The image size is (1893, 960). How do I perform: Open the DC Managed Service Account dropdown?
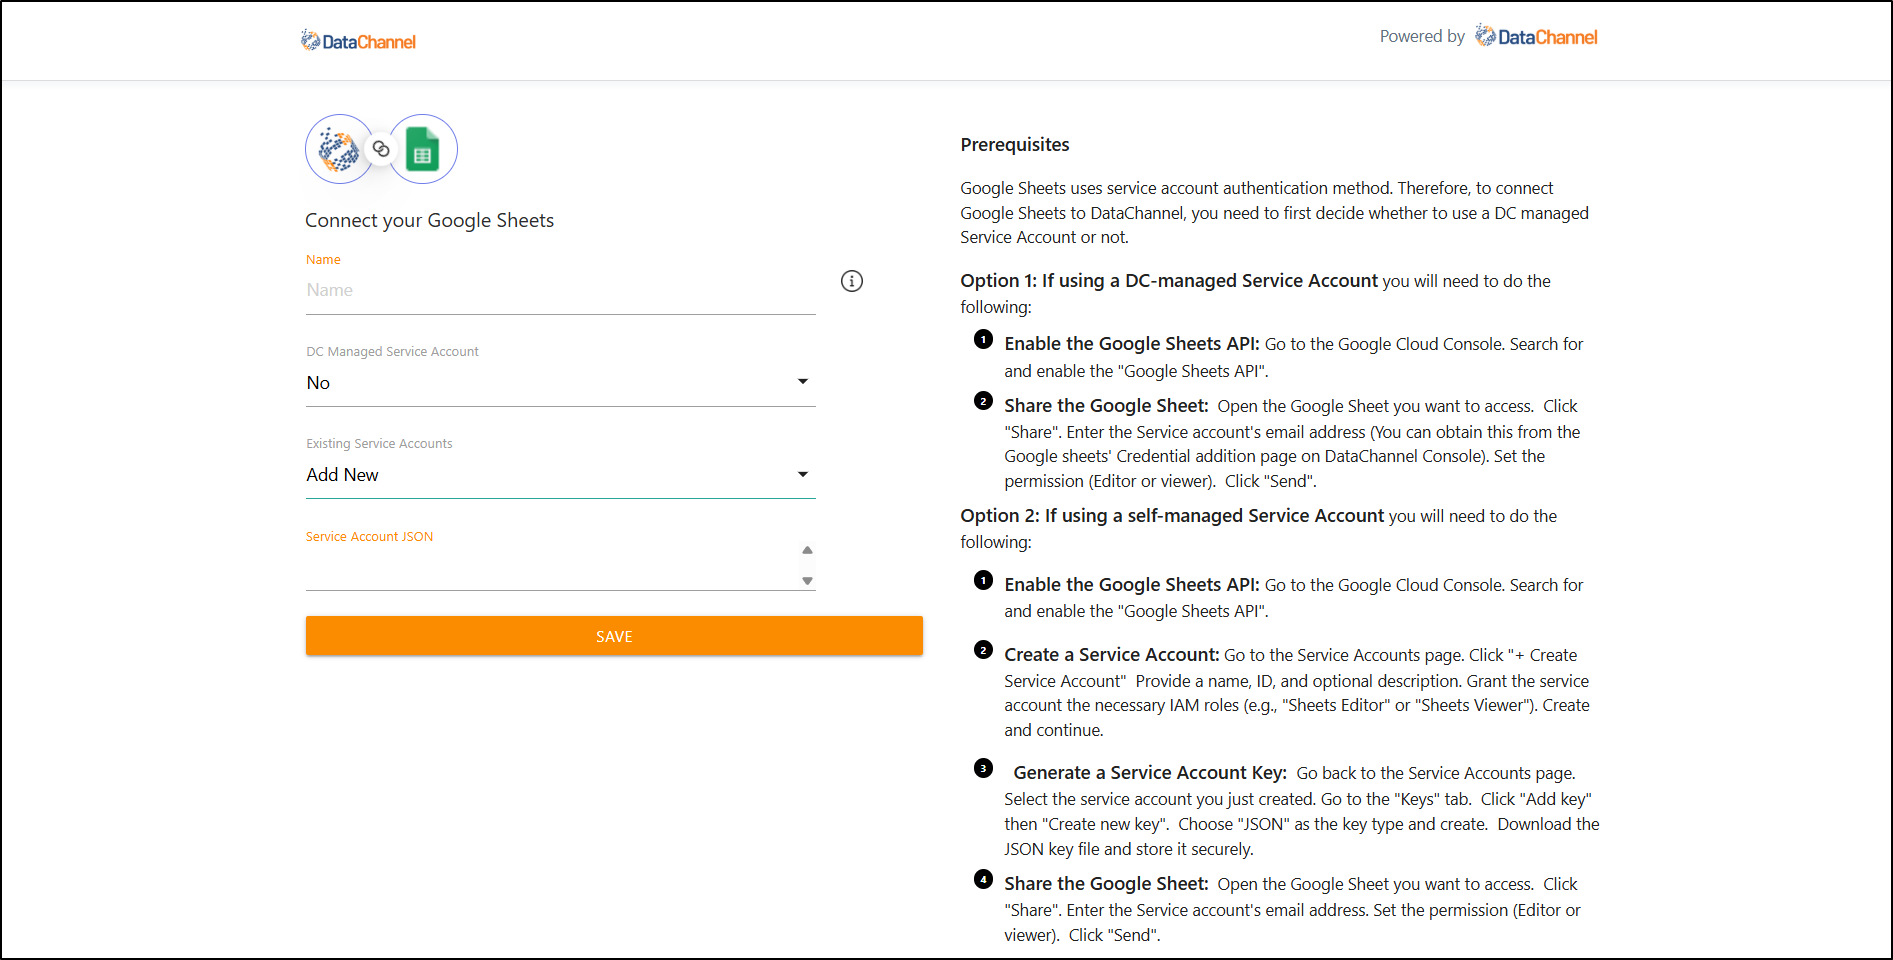tap(561, 383)
